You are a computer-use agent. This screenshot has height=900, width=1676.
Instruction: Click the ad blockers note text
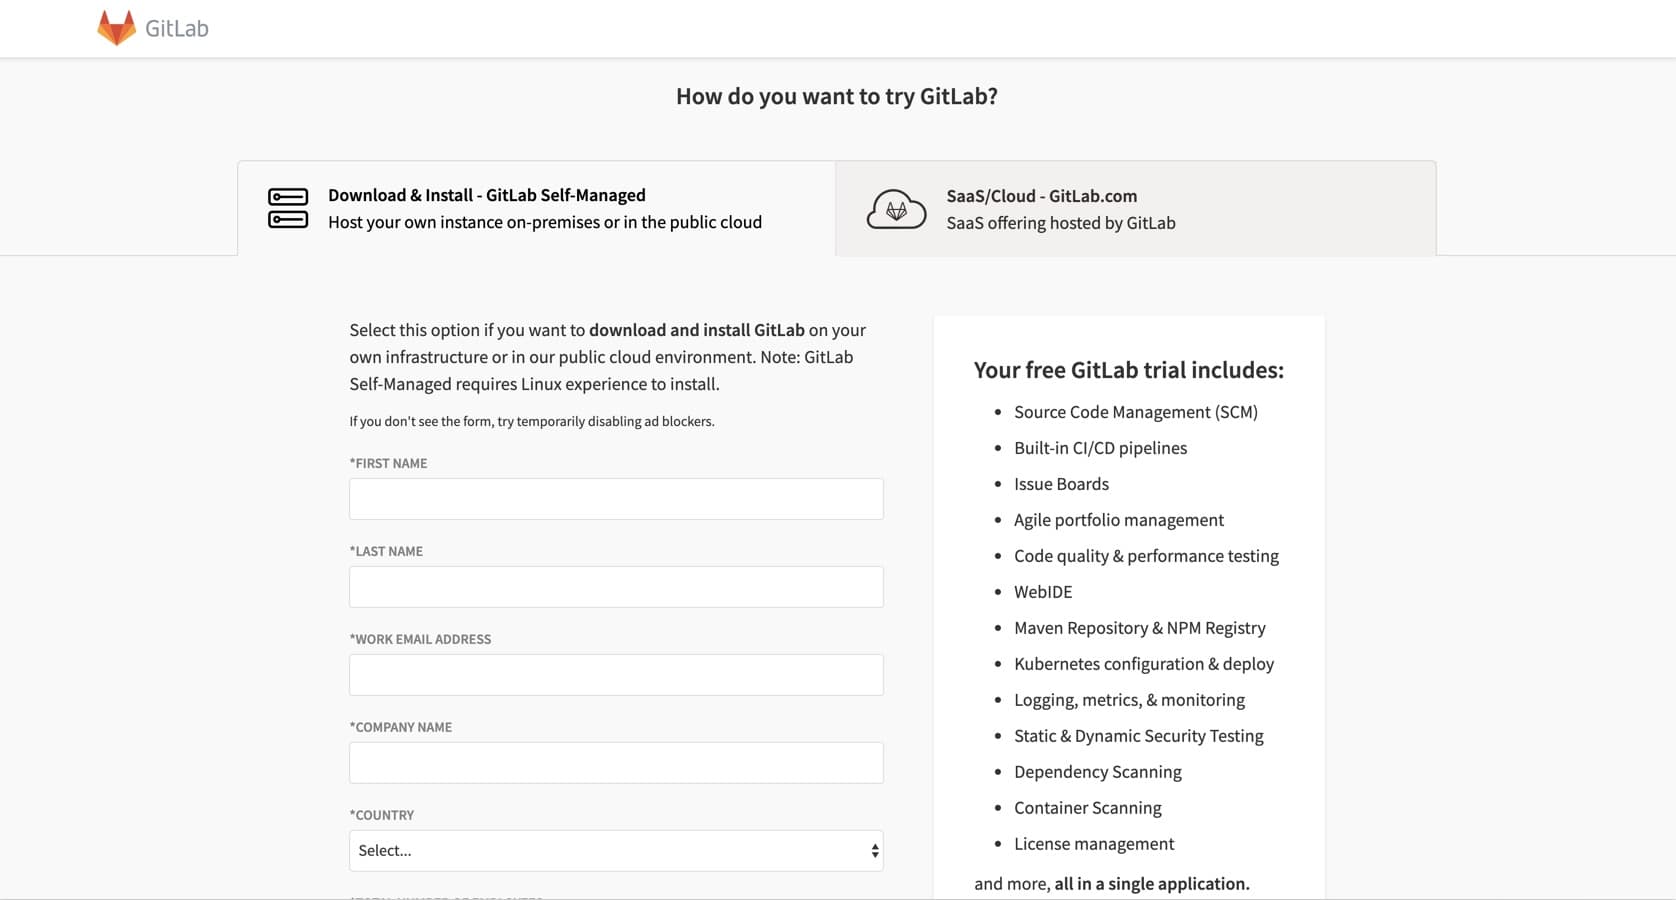click(532, 421)
